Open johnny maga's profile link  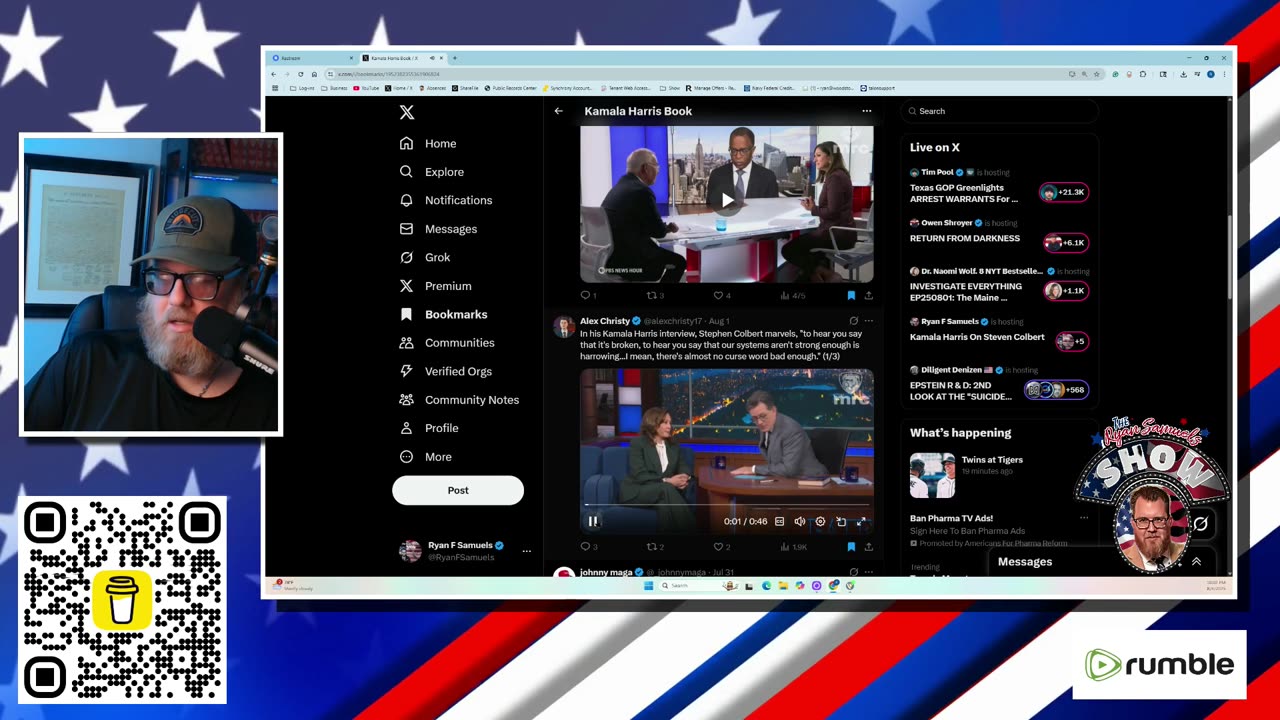click(606, 572)
